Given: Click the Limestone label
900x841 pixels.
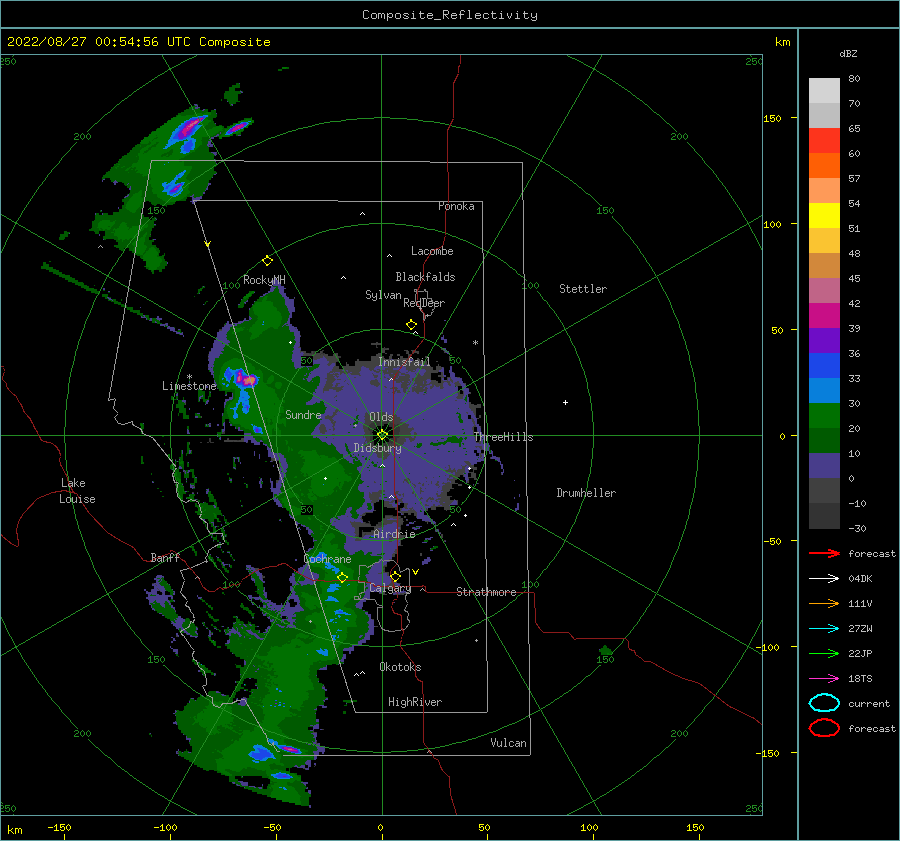Looking at the screenshot, I should pyautogui.click(x=189, y=386).
